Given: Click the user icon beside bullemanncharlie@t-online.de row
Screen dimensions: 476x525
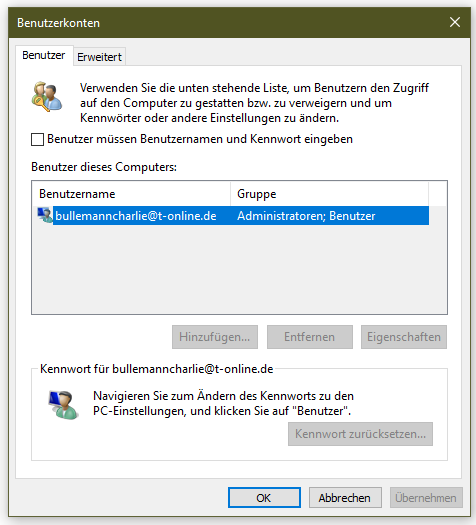Looking at the screenshot, I should coord(45,215).
